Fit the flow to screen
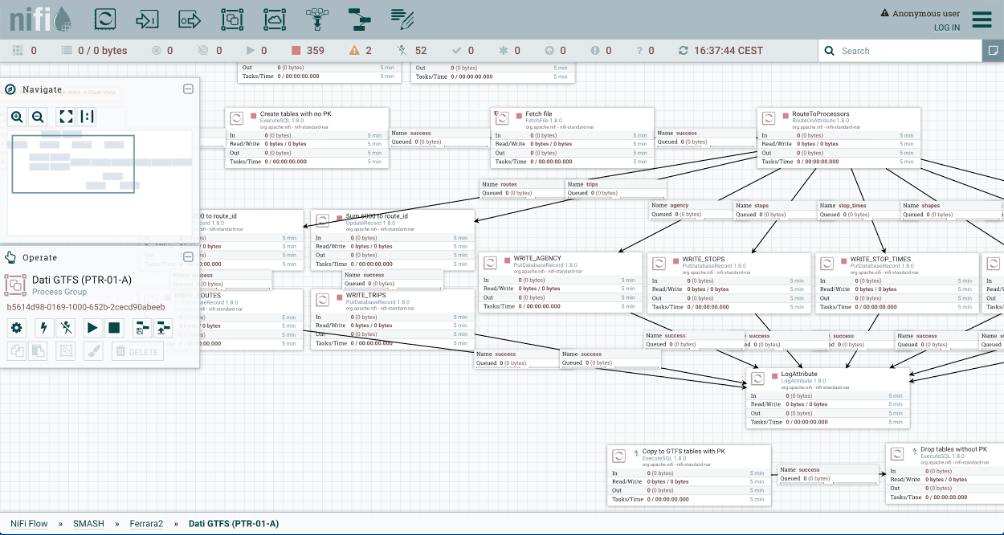The image size is (1004, 535). point(66,116)
